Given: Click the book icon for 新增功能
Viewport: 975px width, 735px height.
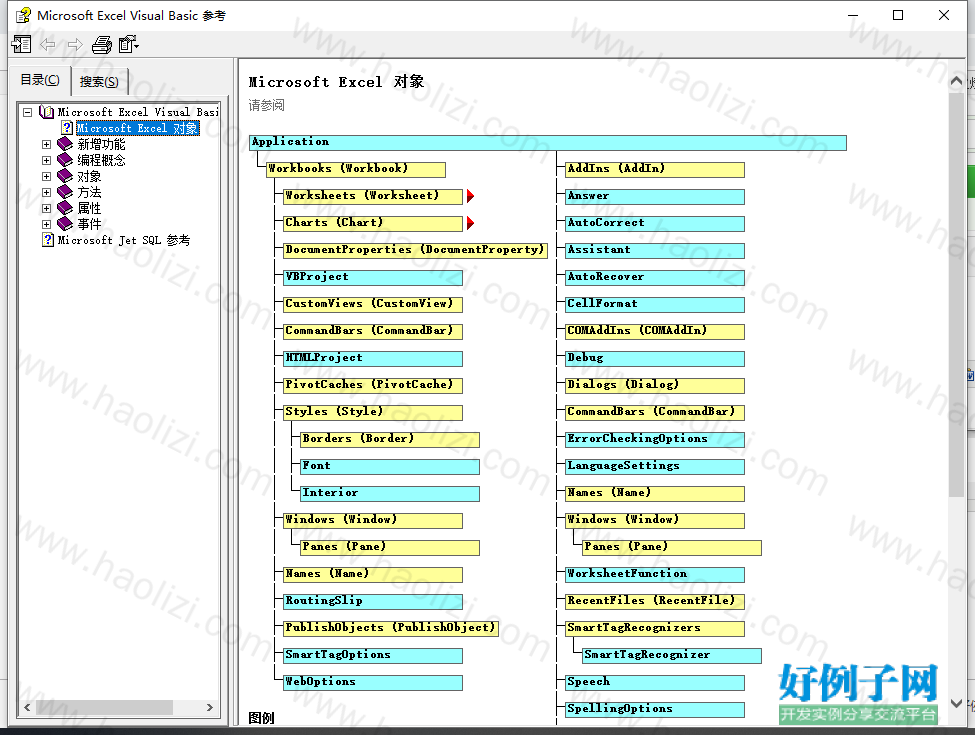Looking at the screenshot, I should point(65,144).
